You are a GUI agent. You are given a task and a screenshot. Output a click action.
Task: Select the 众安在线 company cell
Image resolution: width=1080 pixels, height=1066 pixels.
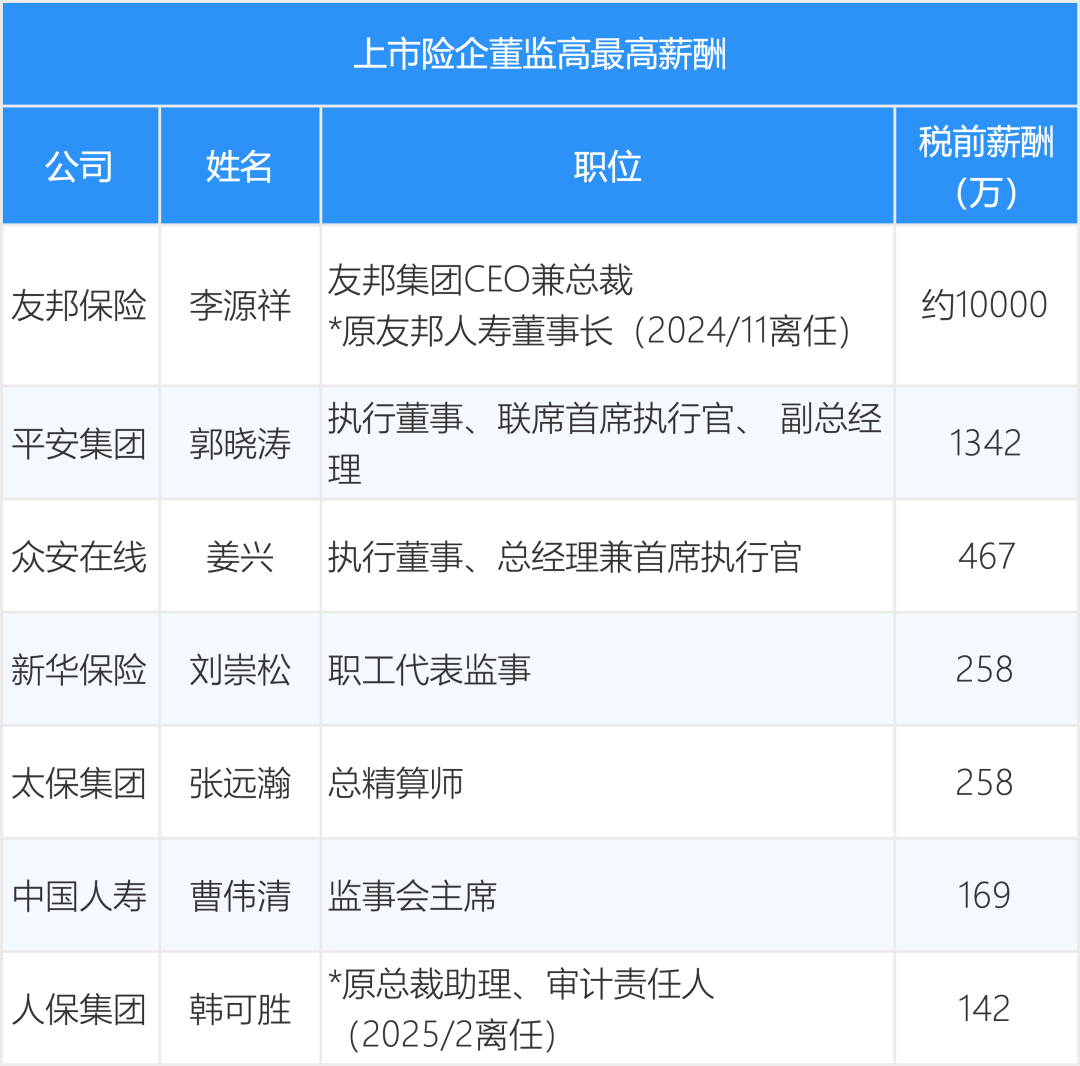81,556
